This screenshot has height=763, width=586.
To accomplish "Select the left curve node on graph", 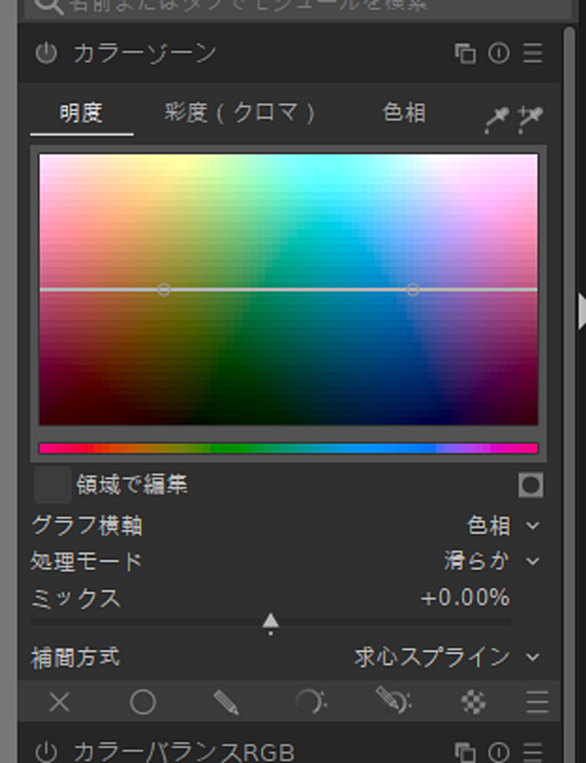I will tap(164, 290).
